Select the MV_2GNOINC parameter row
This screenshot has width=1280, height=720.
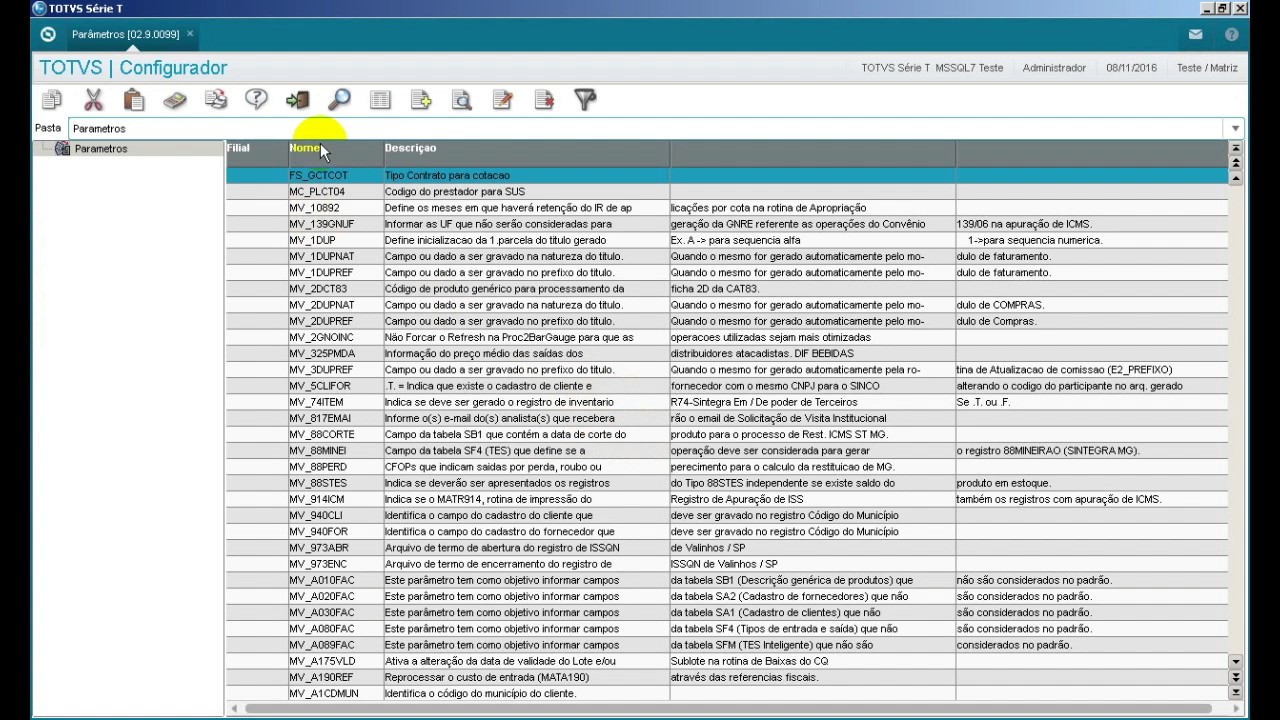coord(727,337)
